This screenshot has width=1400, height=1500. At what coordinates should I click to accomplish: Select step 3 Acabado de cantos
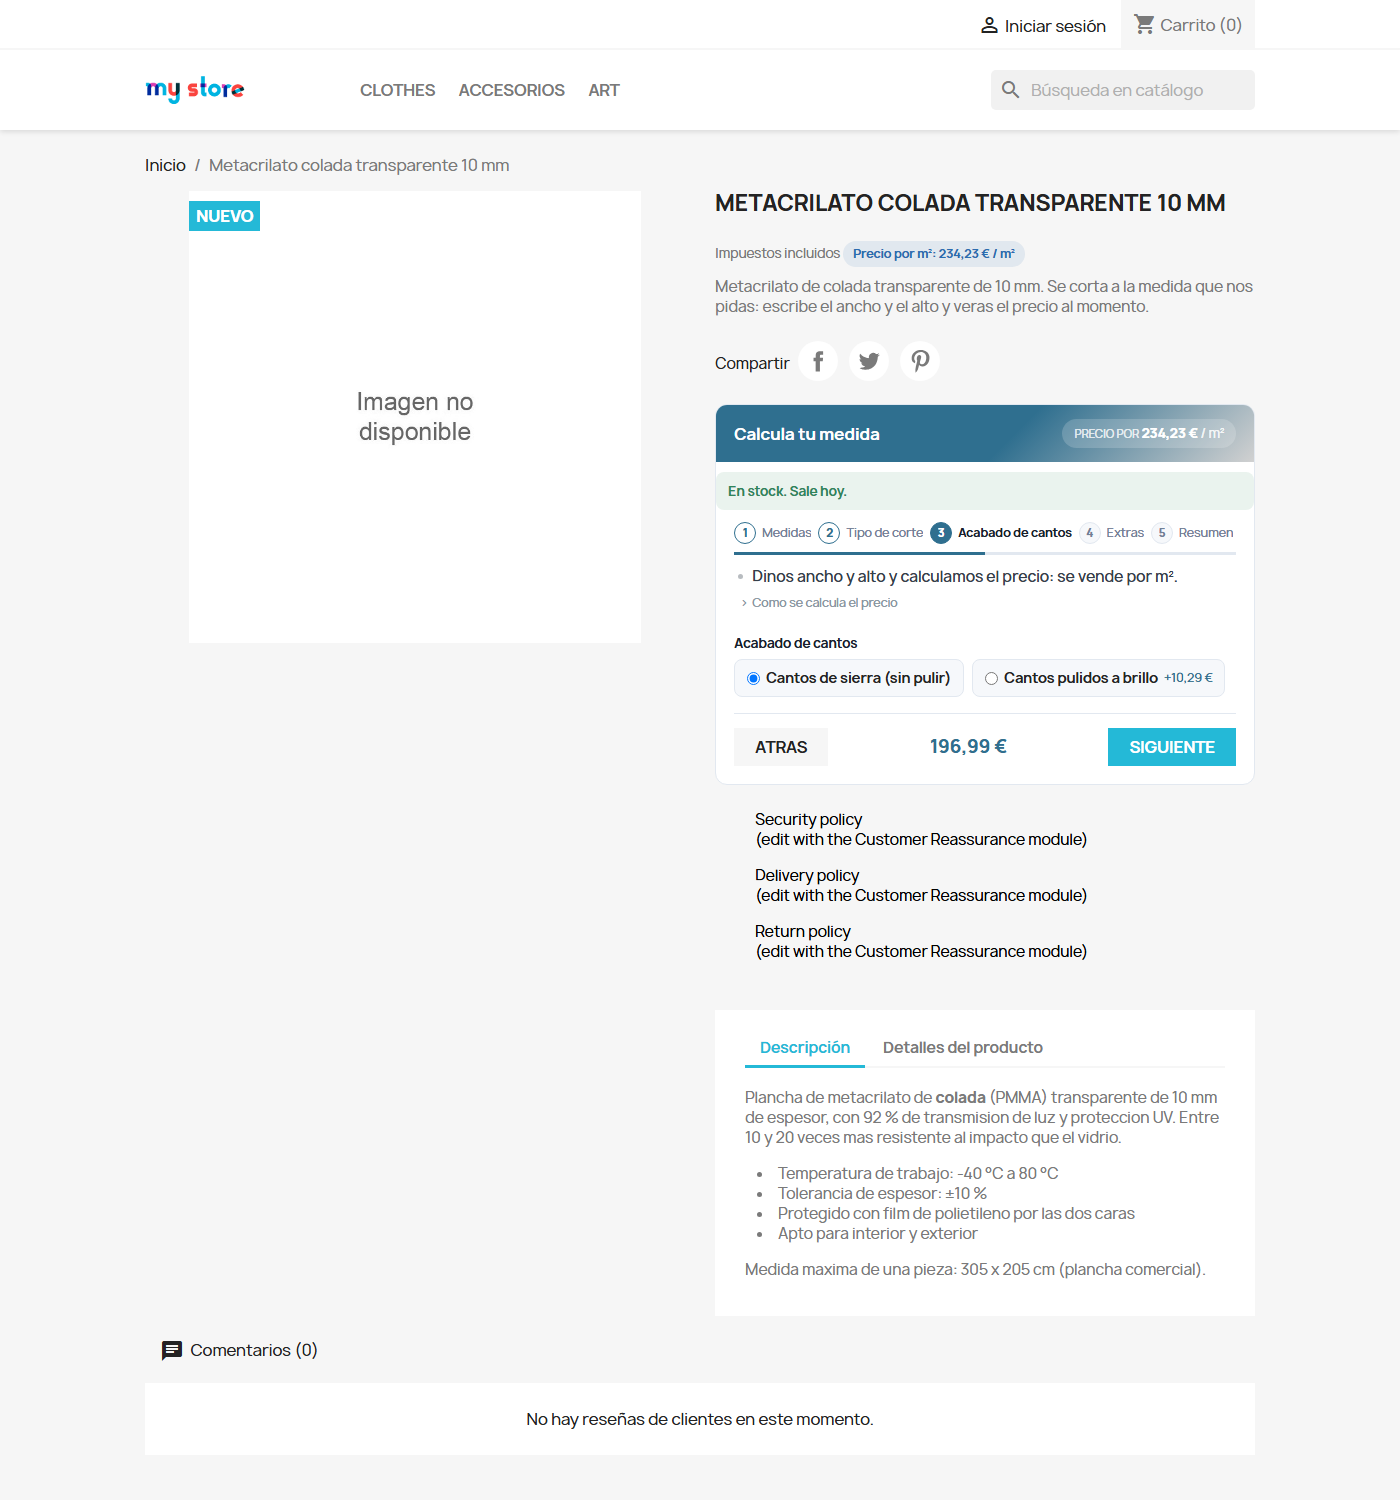pos(1001,533)
